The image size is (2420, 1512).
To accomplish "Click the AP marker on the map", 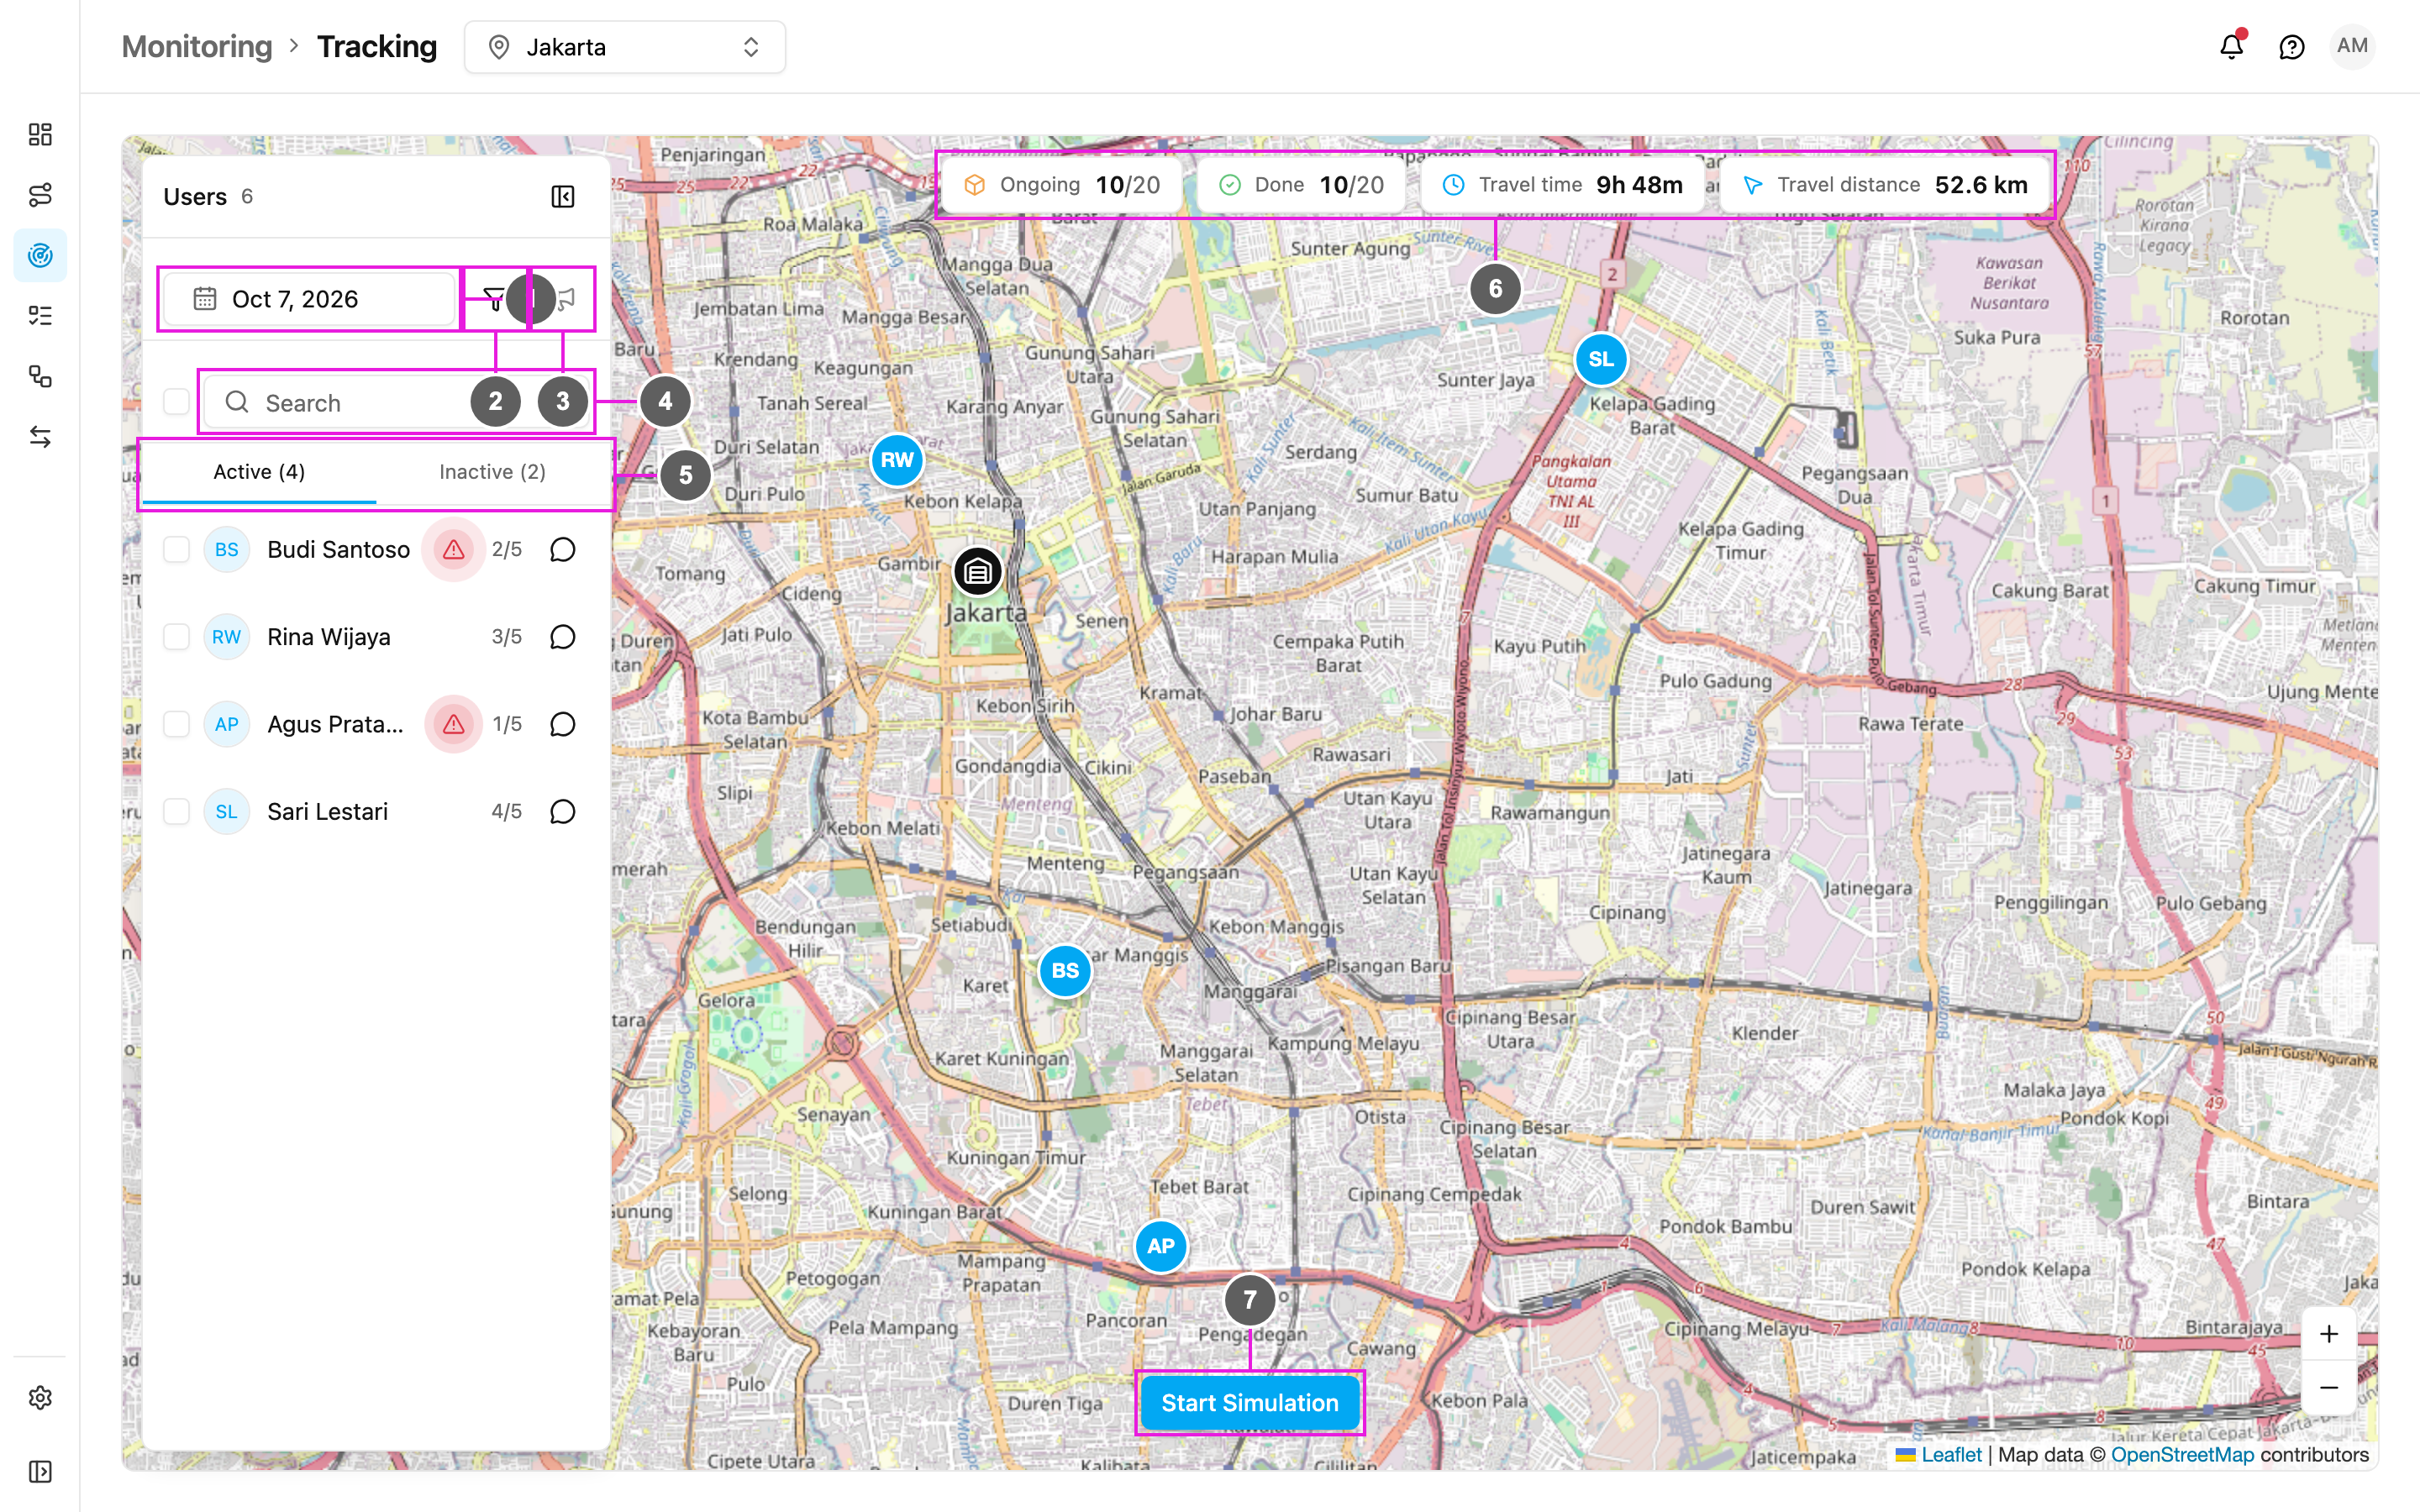I will click(x=1160, y=1246).
